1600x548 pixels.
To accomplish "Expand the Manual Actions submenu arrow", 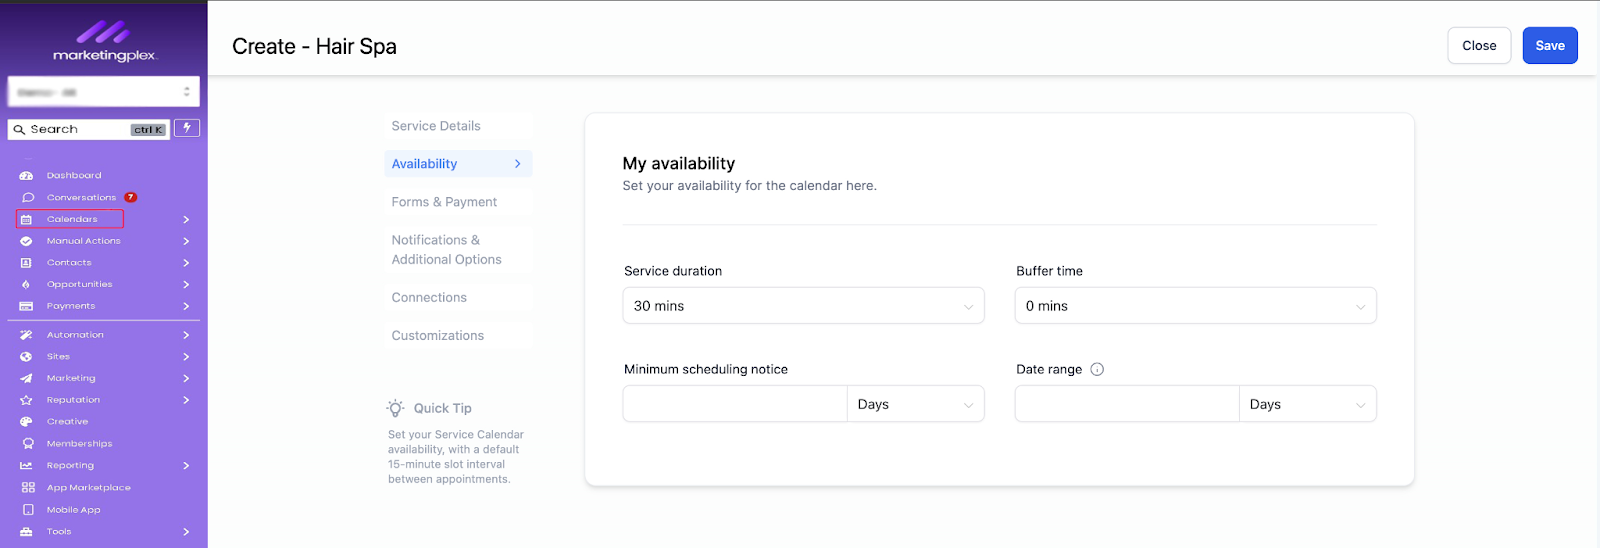I will tap(186, 241).
